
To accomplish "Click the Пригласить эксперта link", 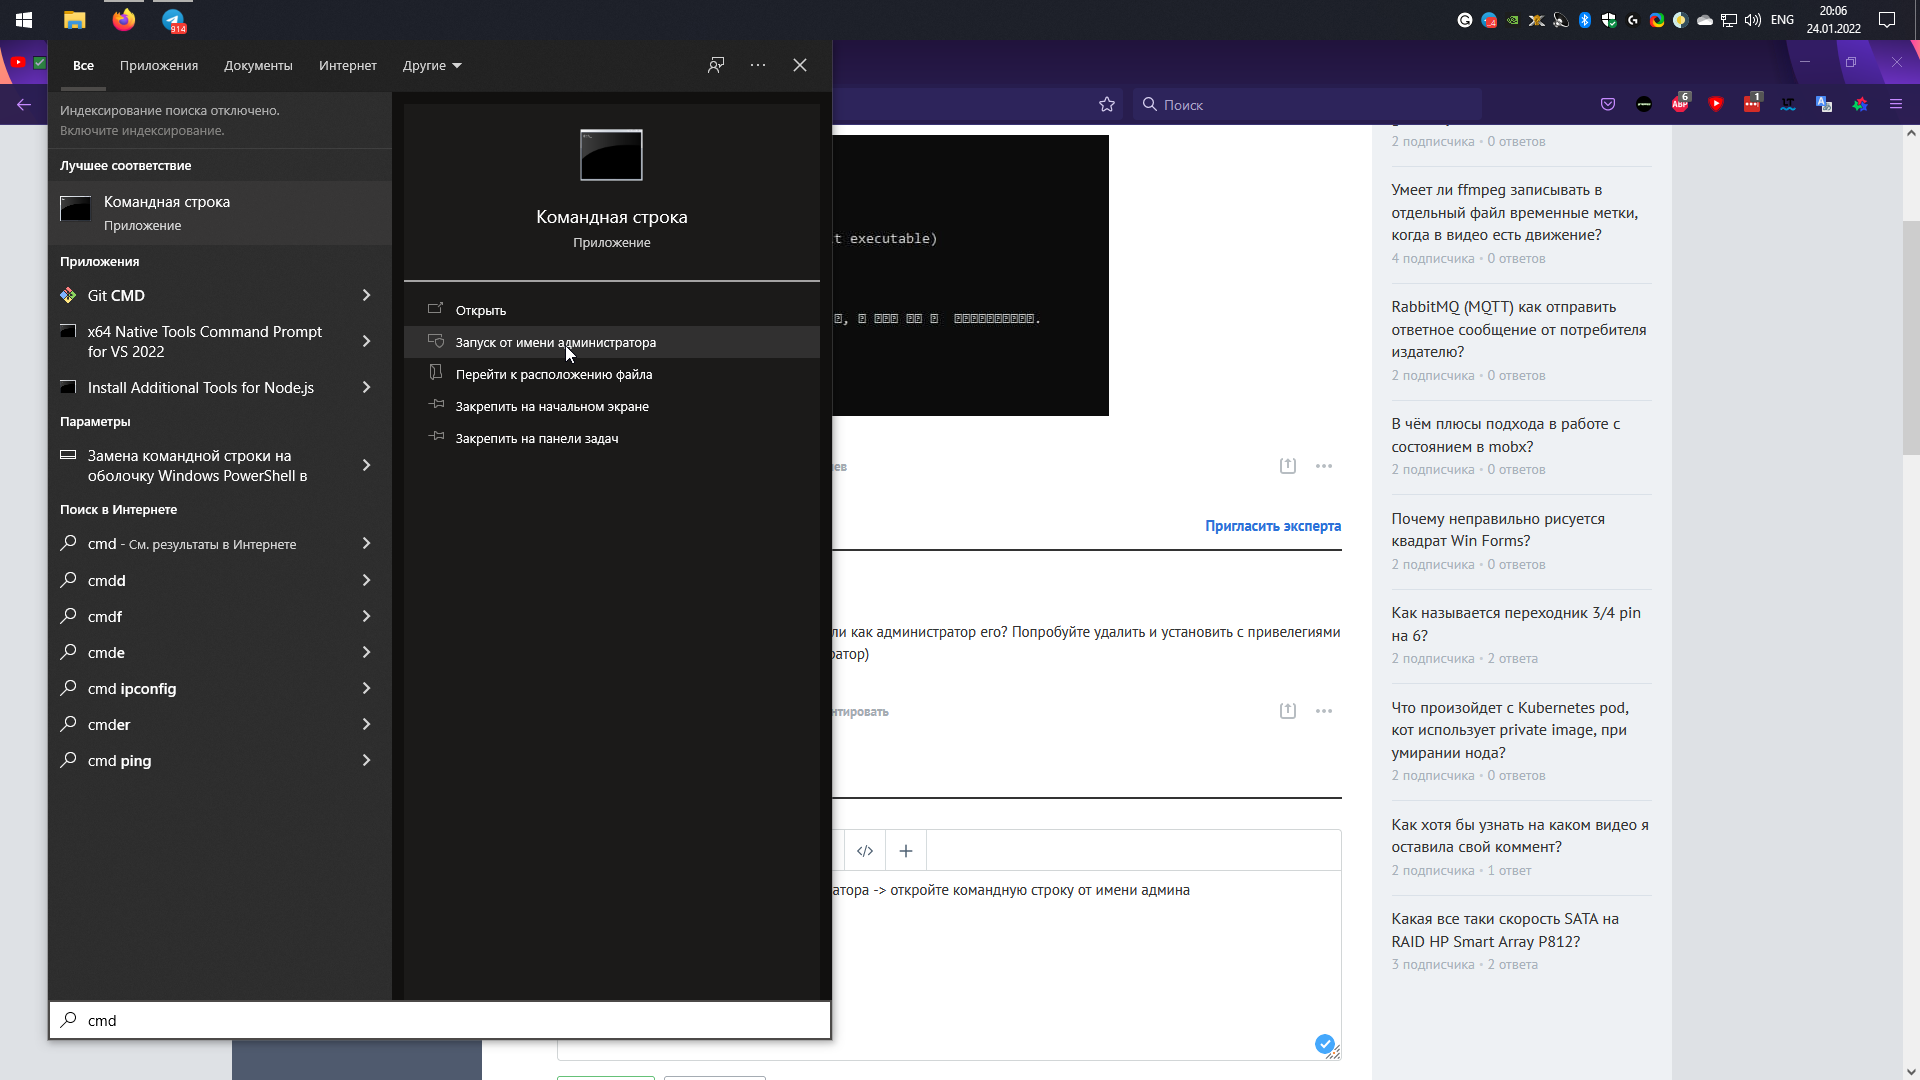I will tap(1273, 526).
